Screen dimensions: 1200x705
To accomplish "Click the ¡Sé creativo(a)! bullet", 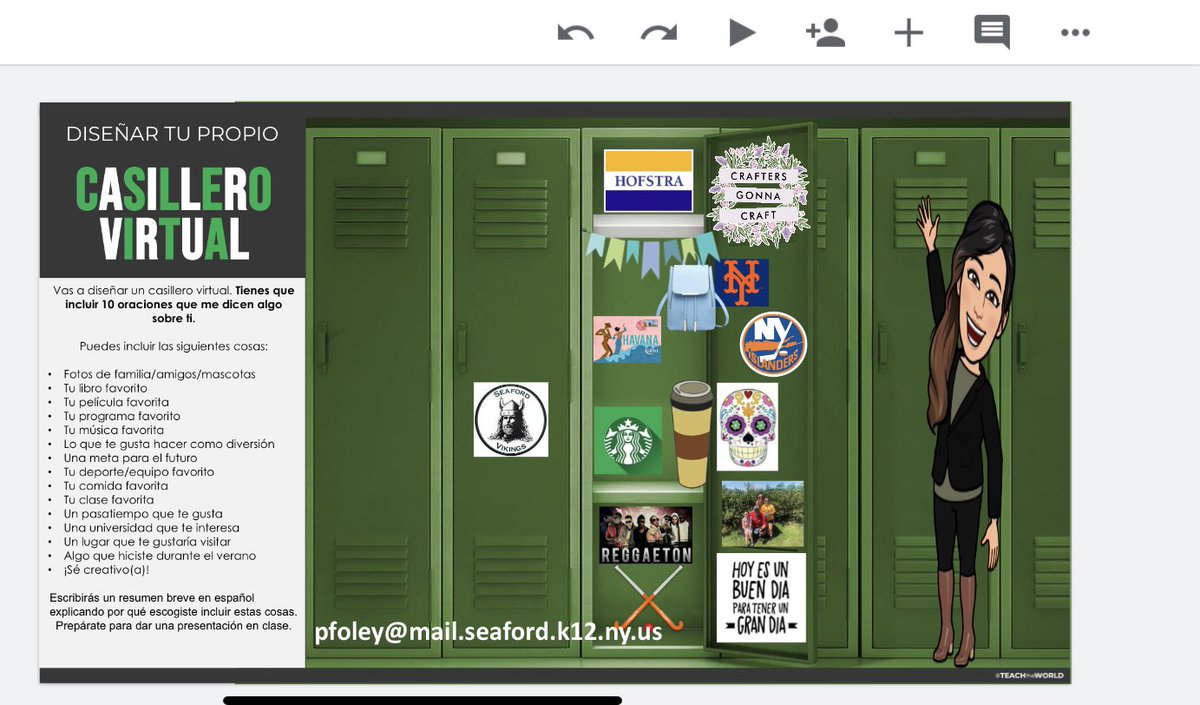I will [105, 570].
